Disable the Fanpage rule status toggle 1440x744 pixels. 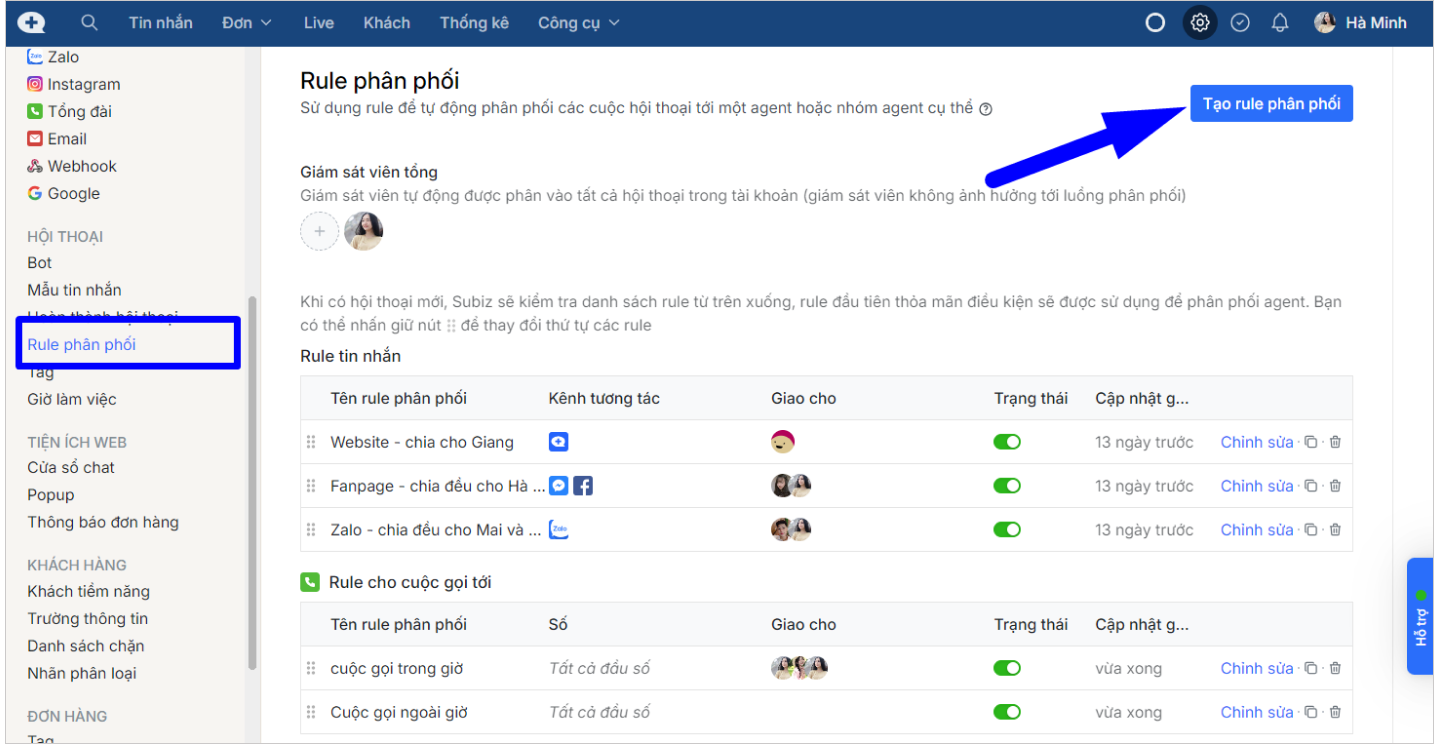[x=1007, y=486]
